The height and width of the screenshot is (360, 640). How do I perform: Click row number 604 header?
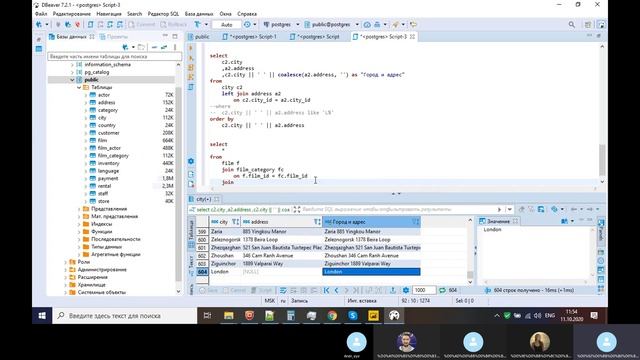pos(202,272)
